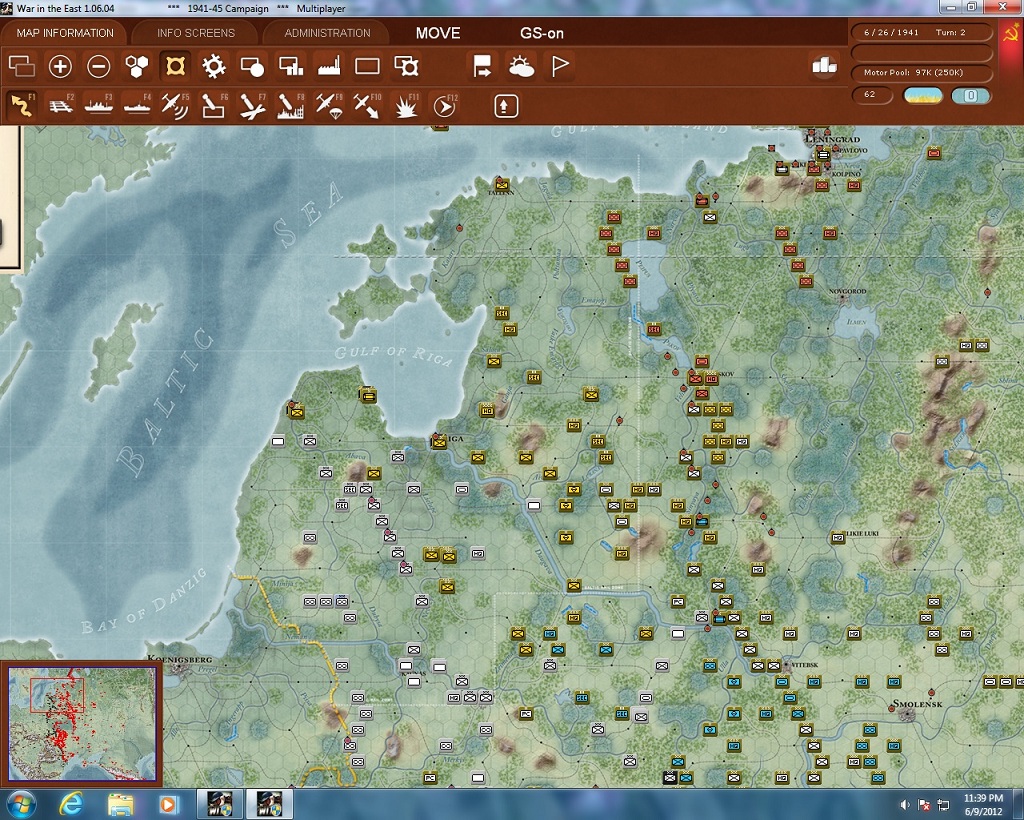Click the F12 end turn icon
1024x820 pixels.
tap(445, 106)
